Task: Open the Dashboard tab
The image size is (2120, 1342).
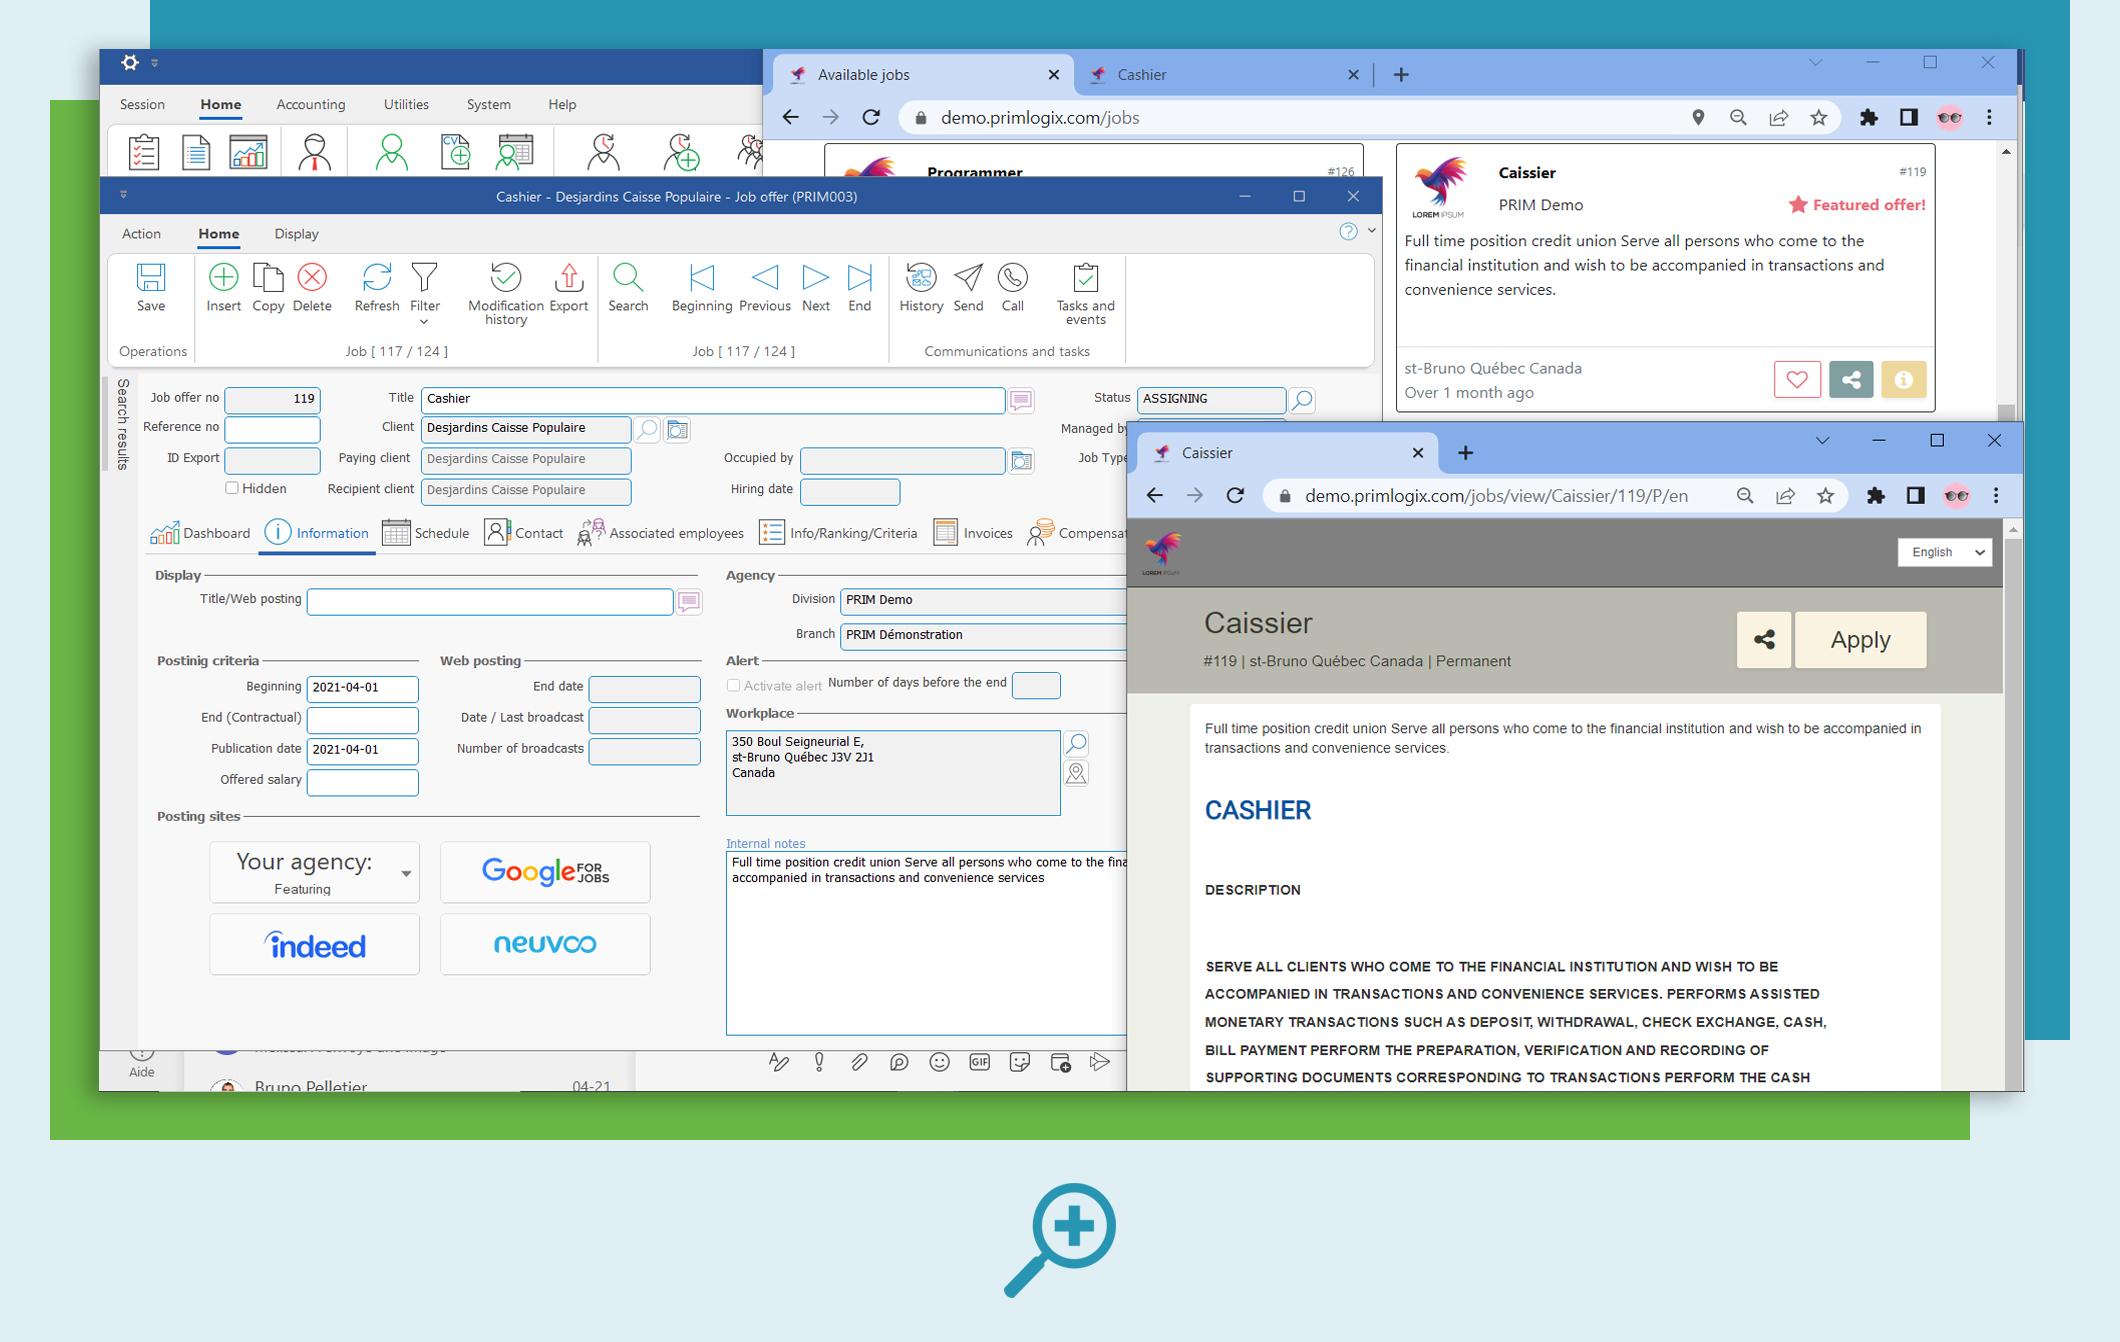Action: pyautogui.click(x=200, y=533)
